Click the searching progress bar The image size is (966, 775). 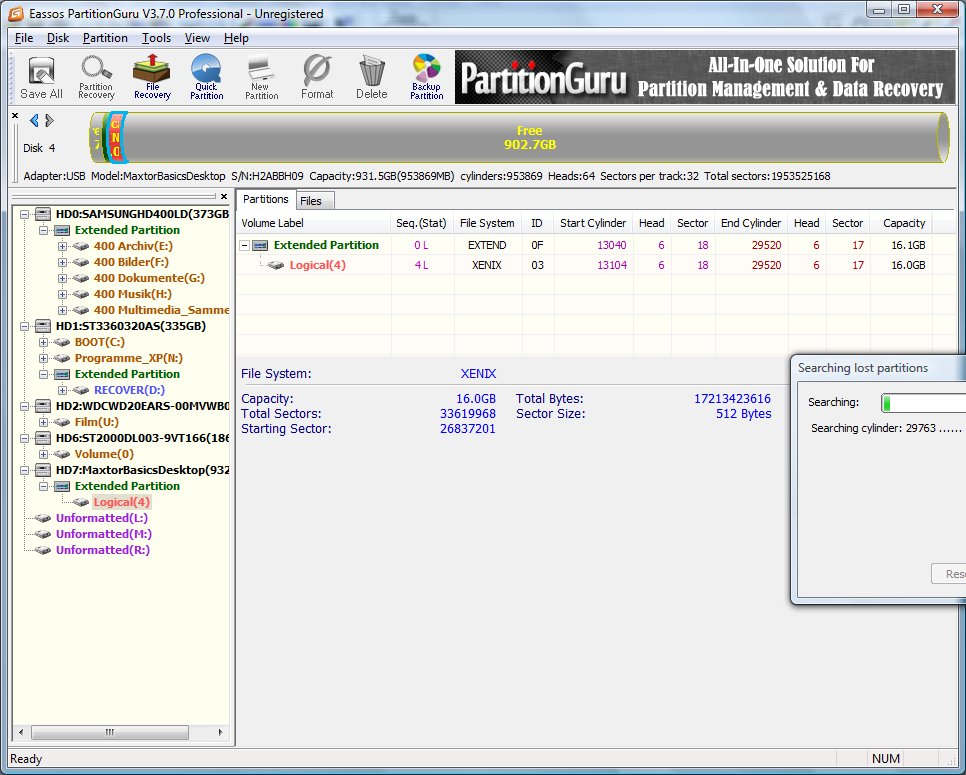[923, 403]
